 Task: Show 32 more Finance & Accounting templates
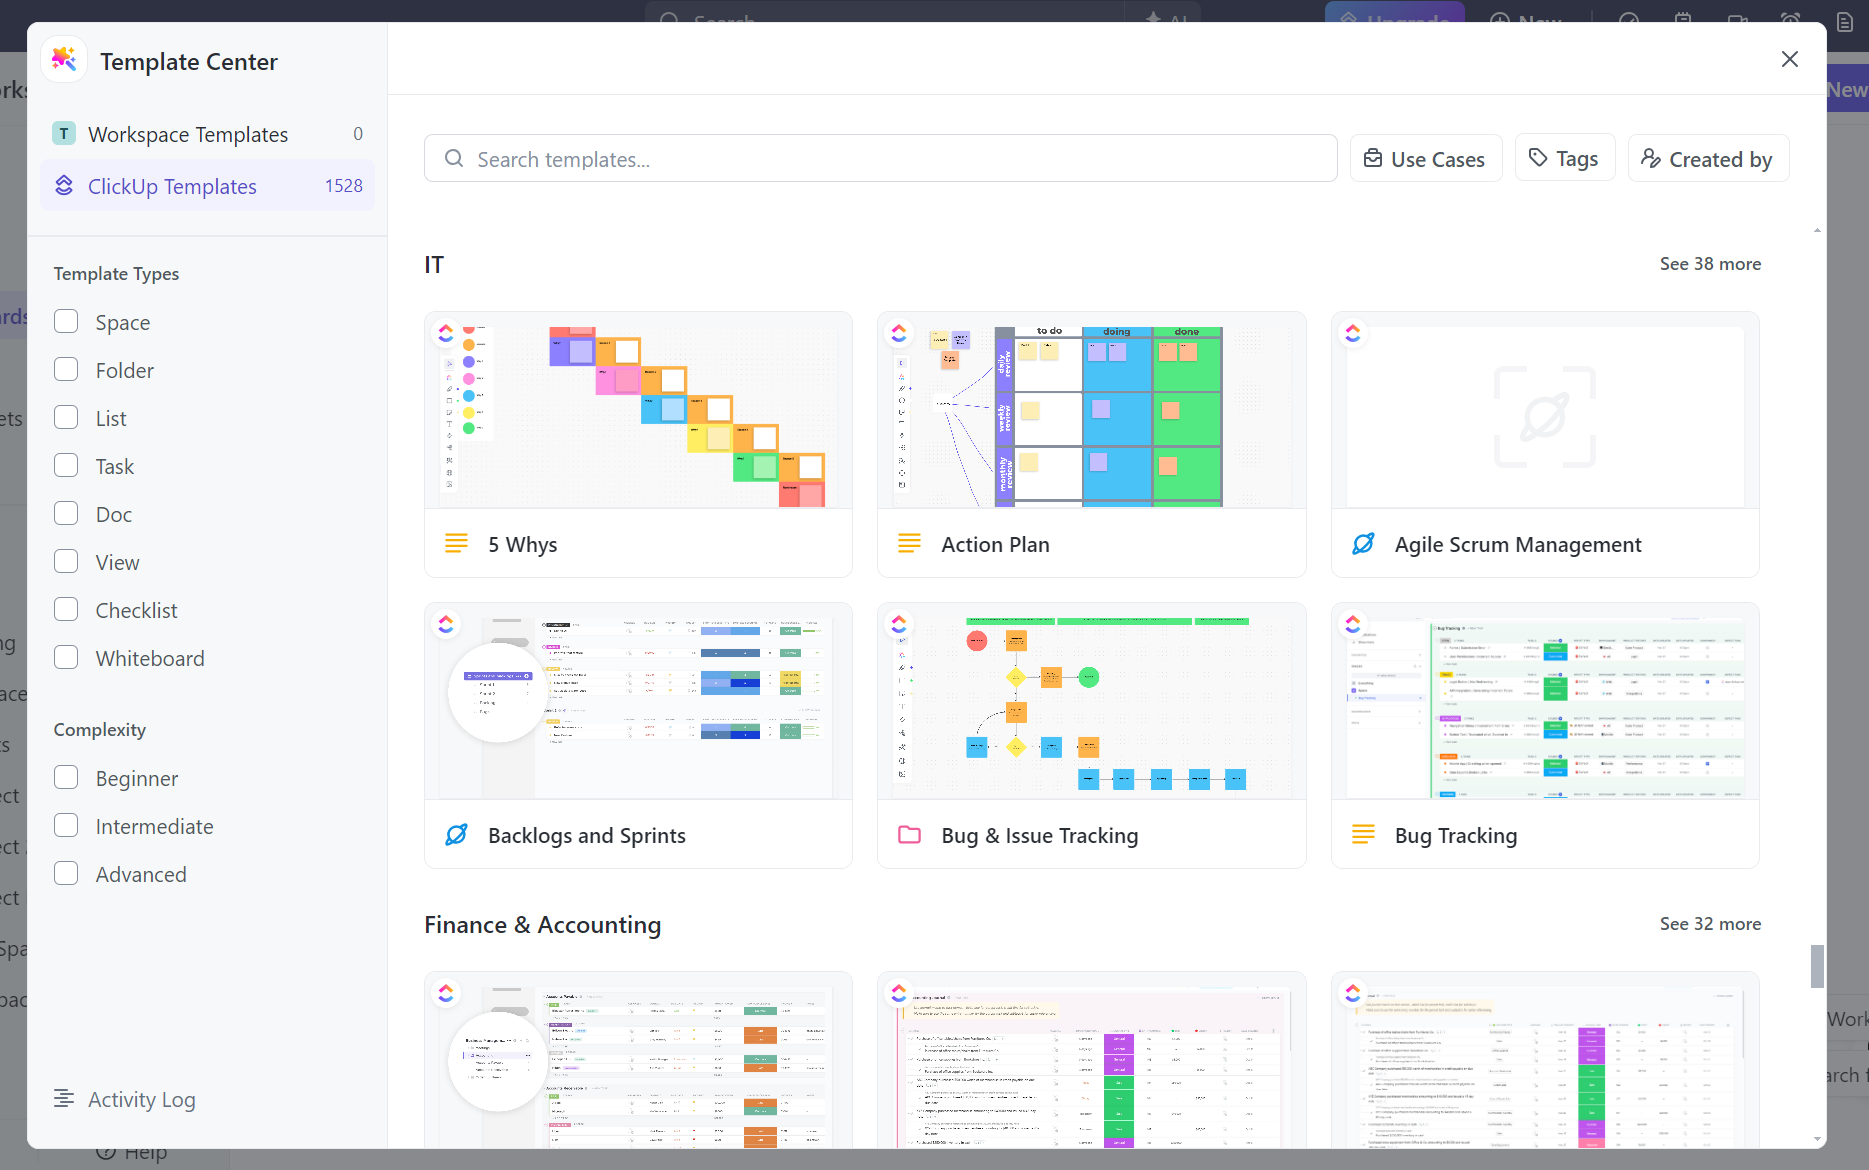tap(1710, 924)
